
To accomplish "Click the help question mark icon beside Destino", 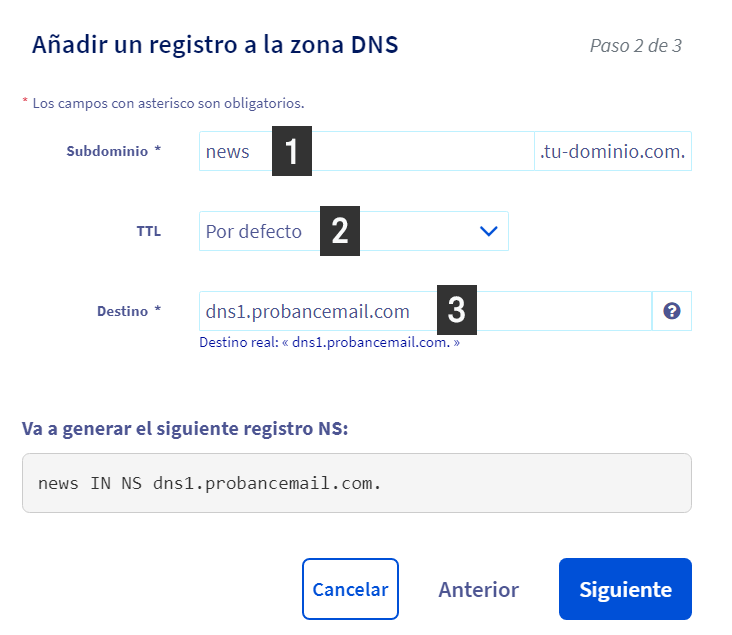I will (x=671, y=311).
